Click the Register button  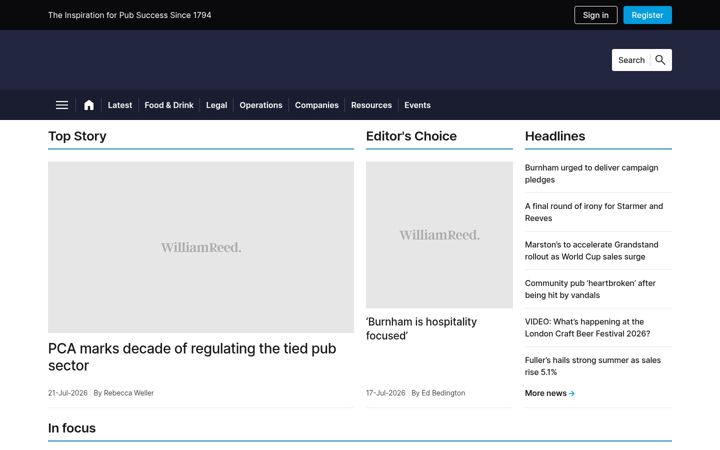(x=647, y=15)
